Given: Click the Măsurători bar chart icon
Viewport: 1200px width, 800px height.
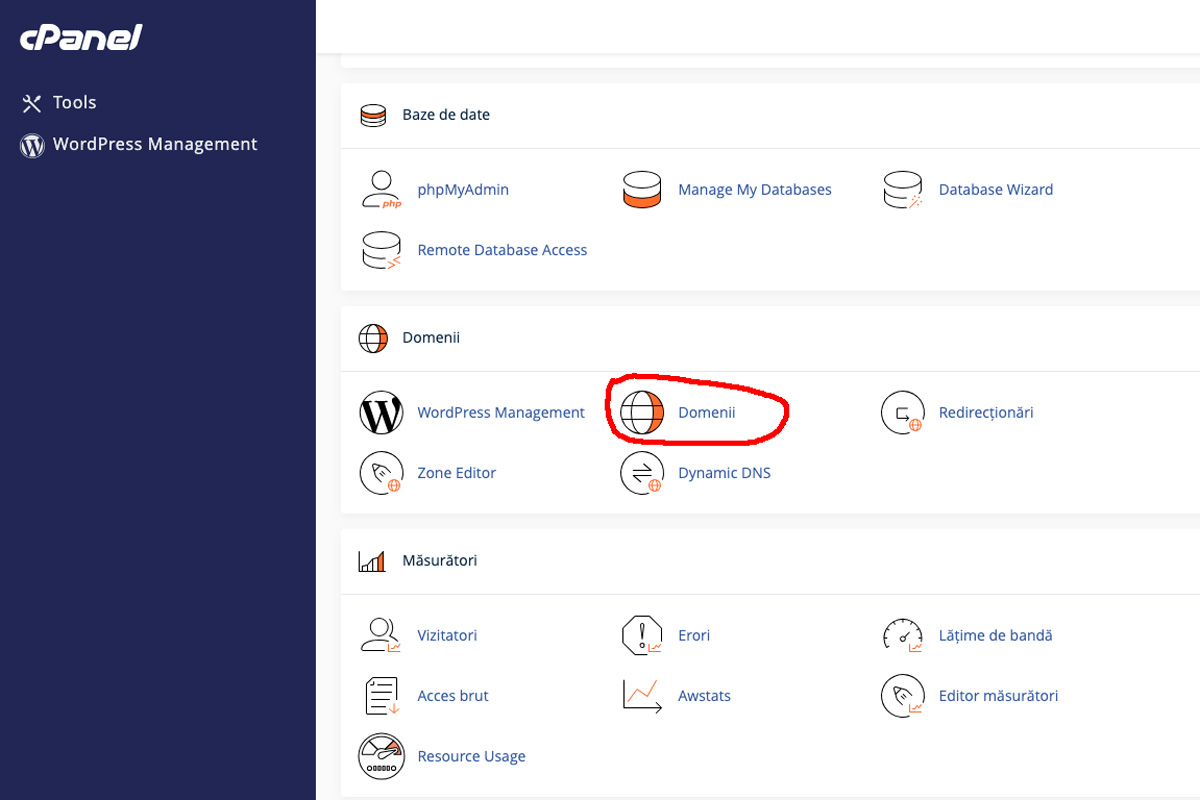Looking at the screenshot, I should tap(372, 561).
